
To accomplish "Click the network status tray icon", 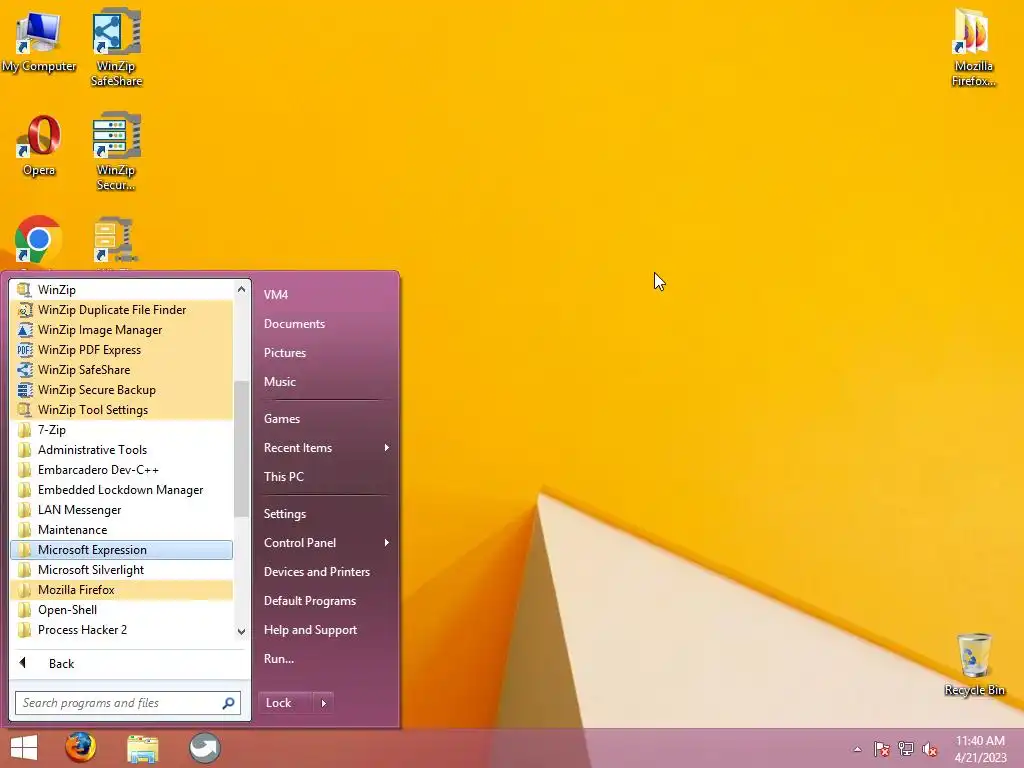I will click(x=906, y=749).
